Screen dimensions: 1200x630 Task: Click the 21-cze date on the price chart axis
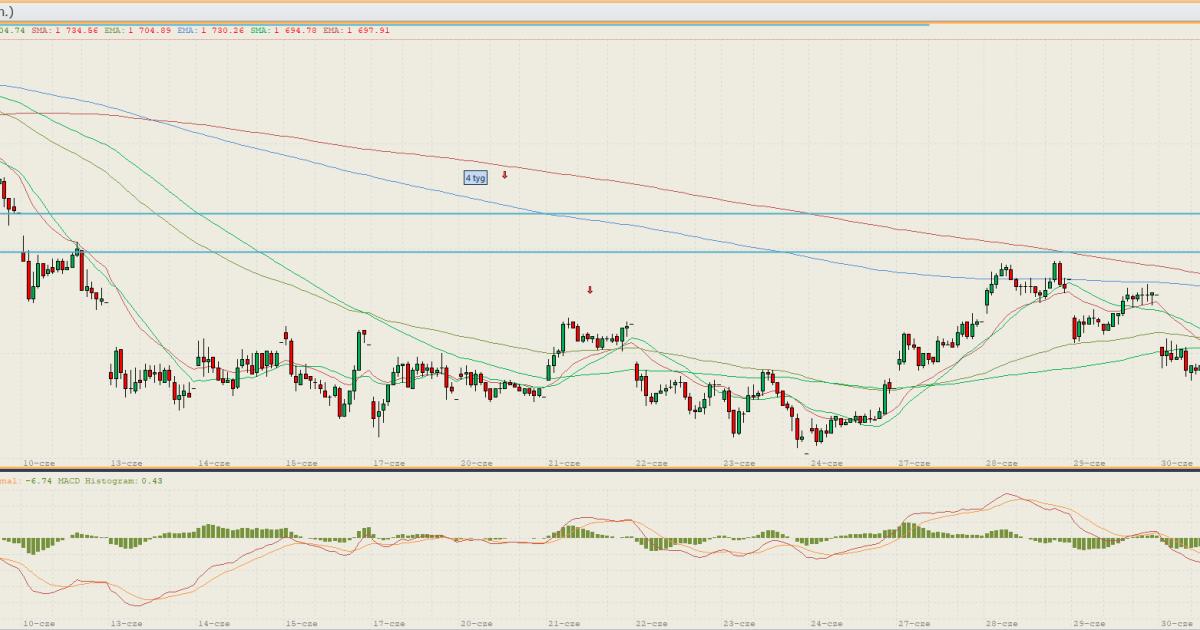coord(564,463)
